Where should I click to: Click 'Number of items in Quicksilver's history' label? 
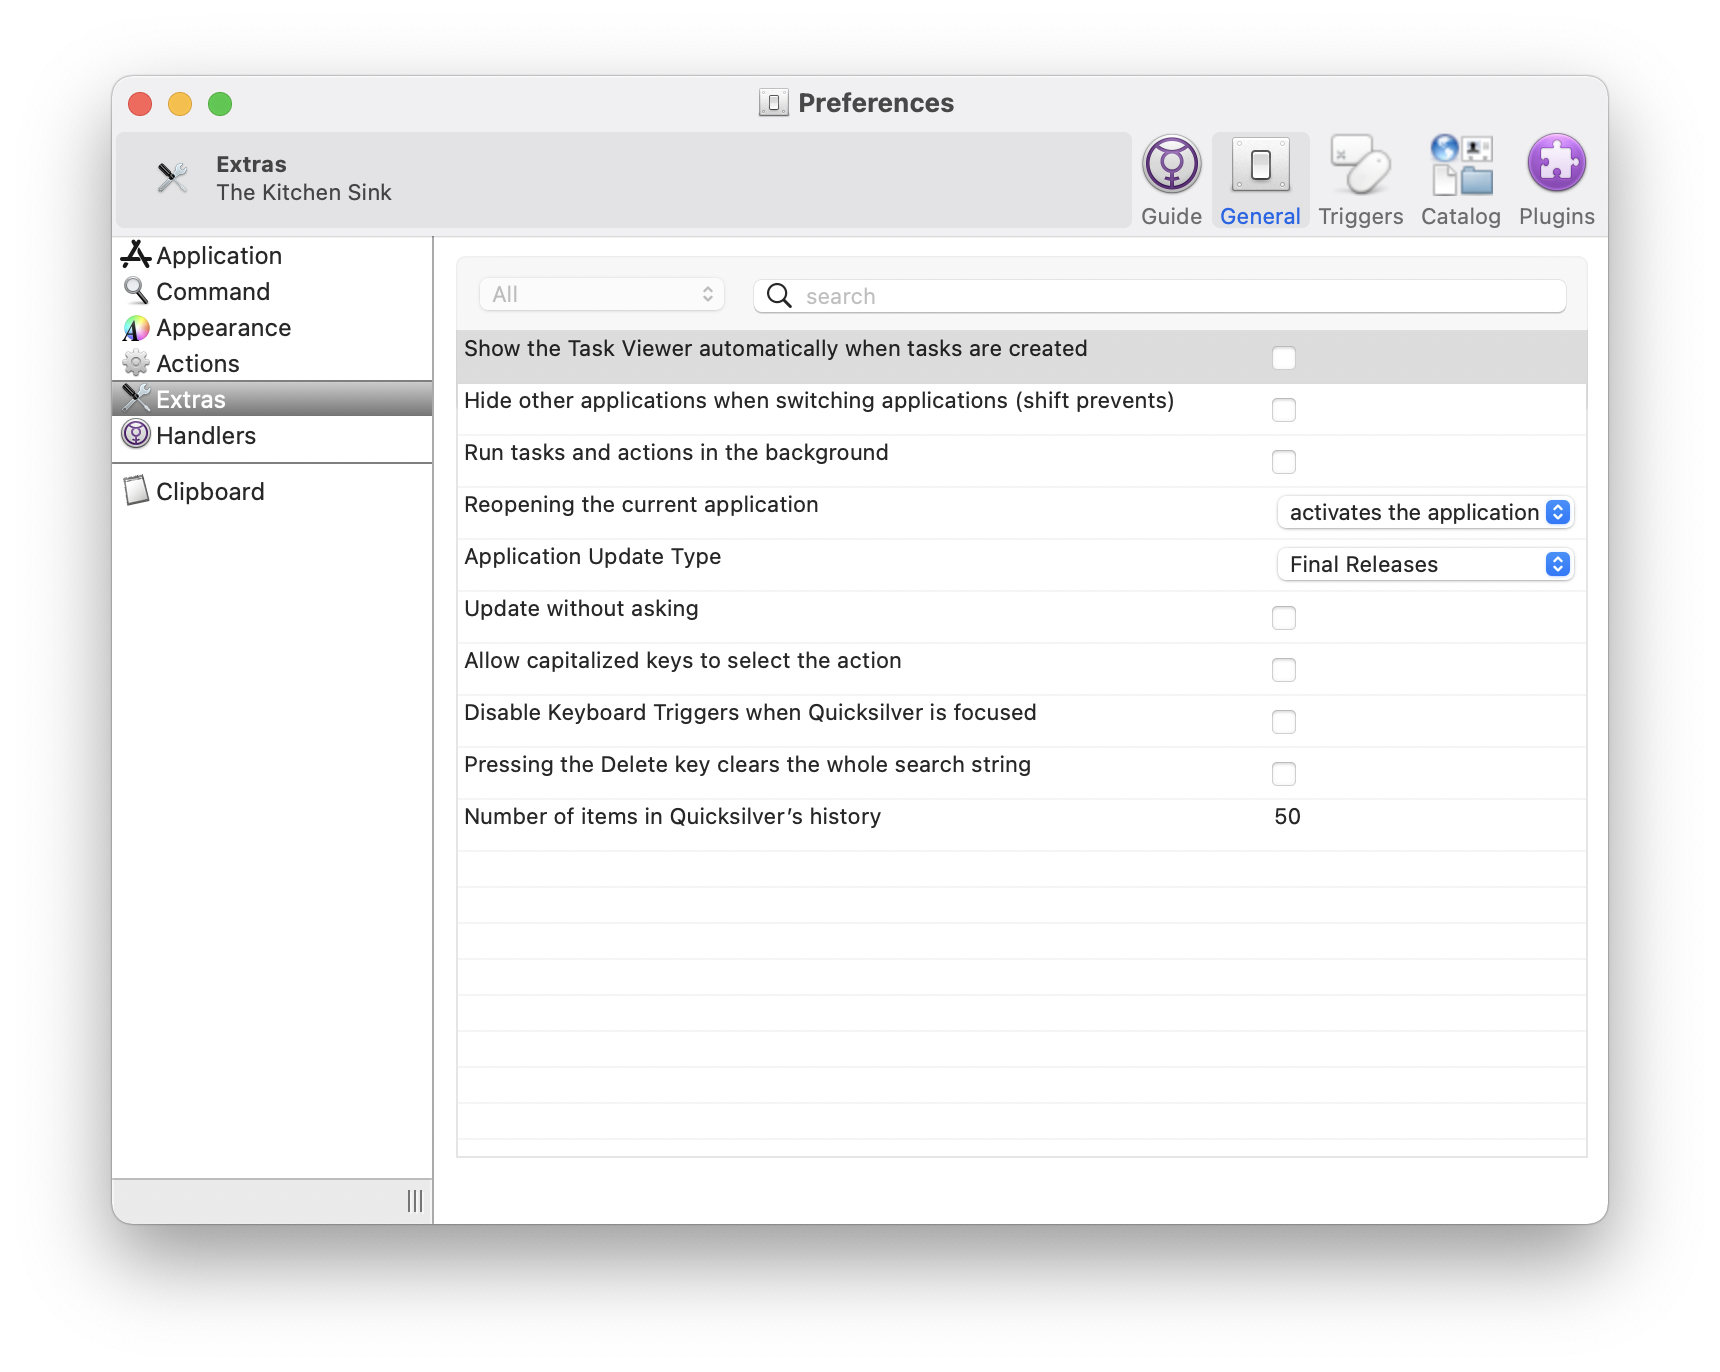click(x=672, y=816)
